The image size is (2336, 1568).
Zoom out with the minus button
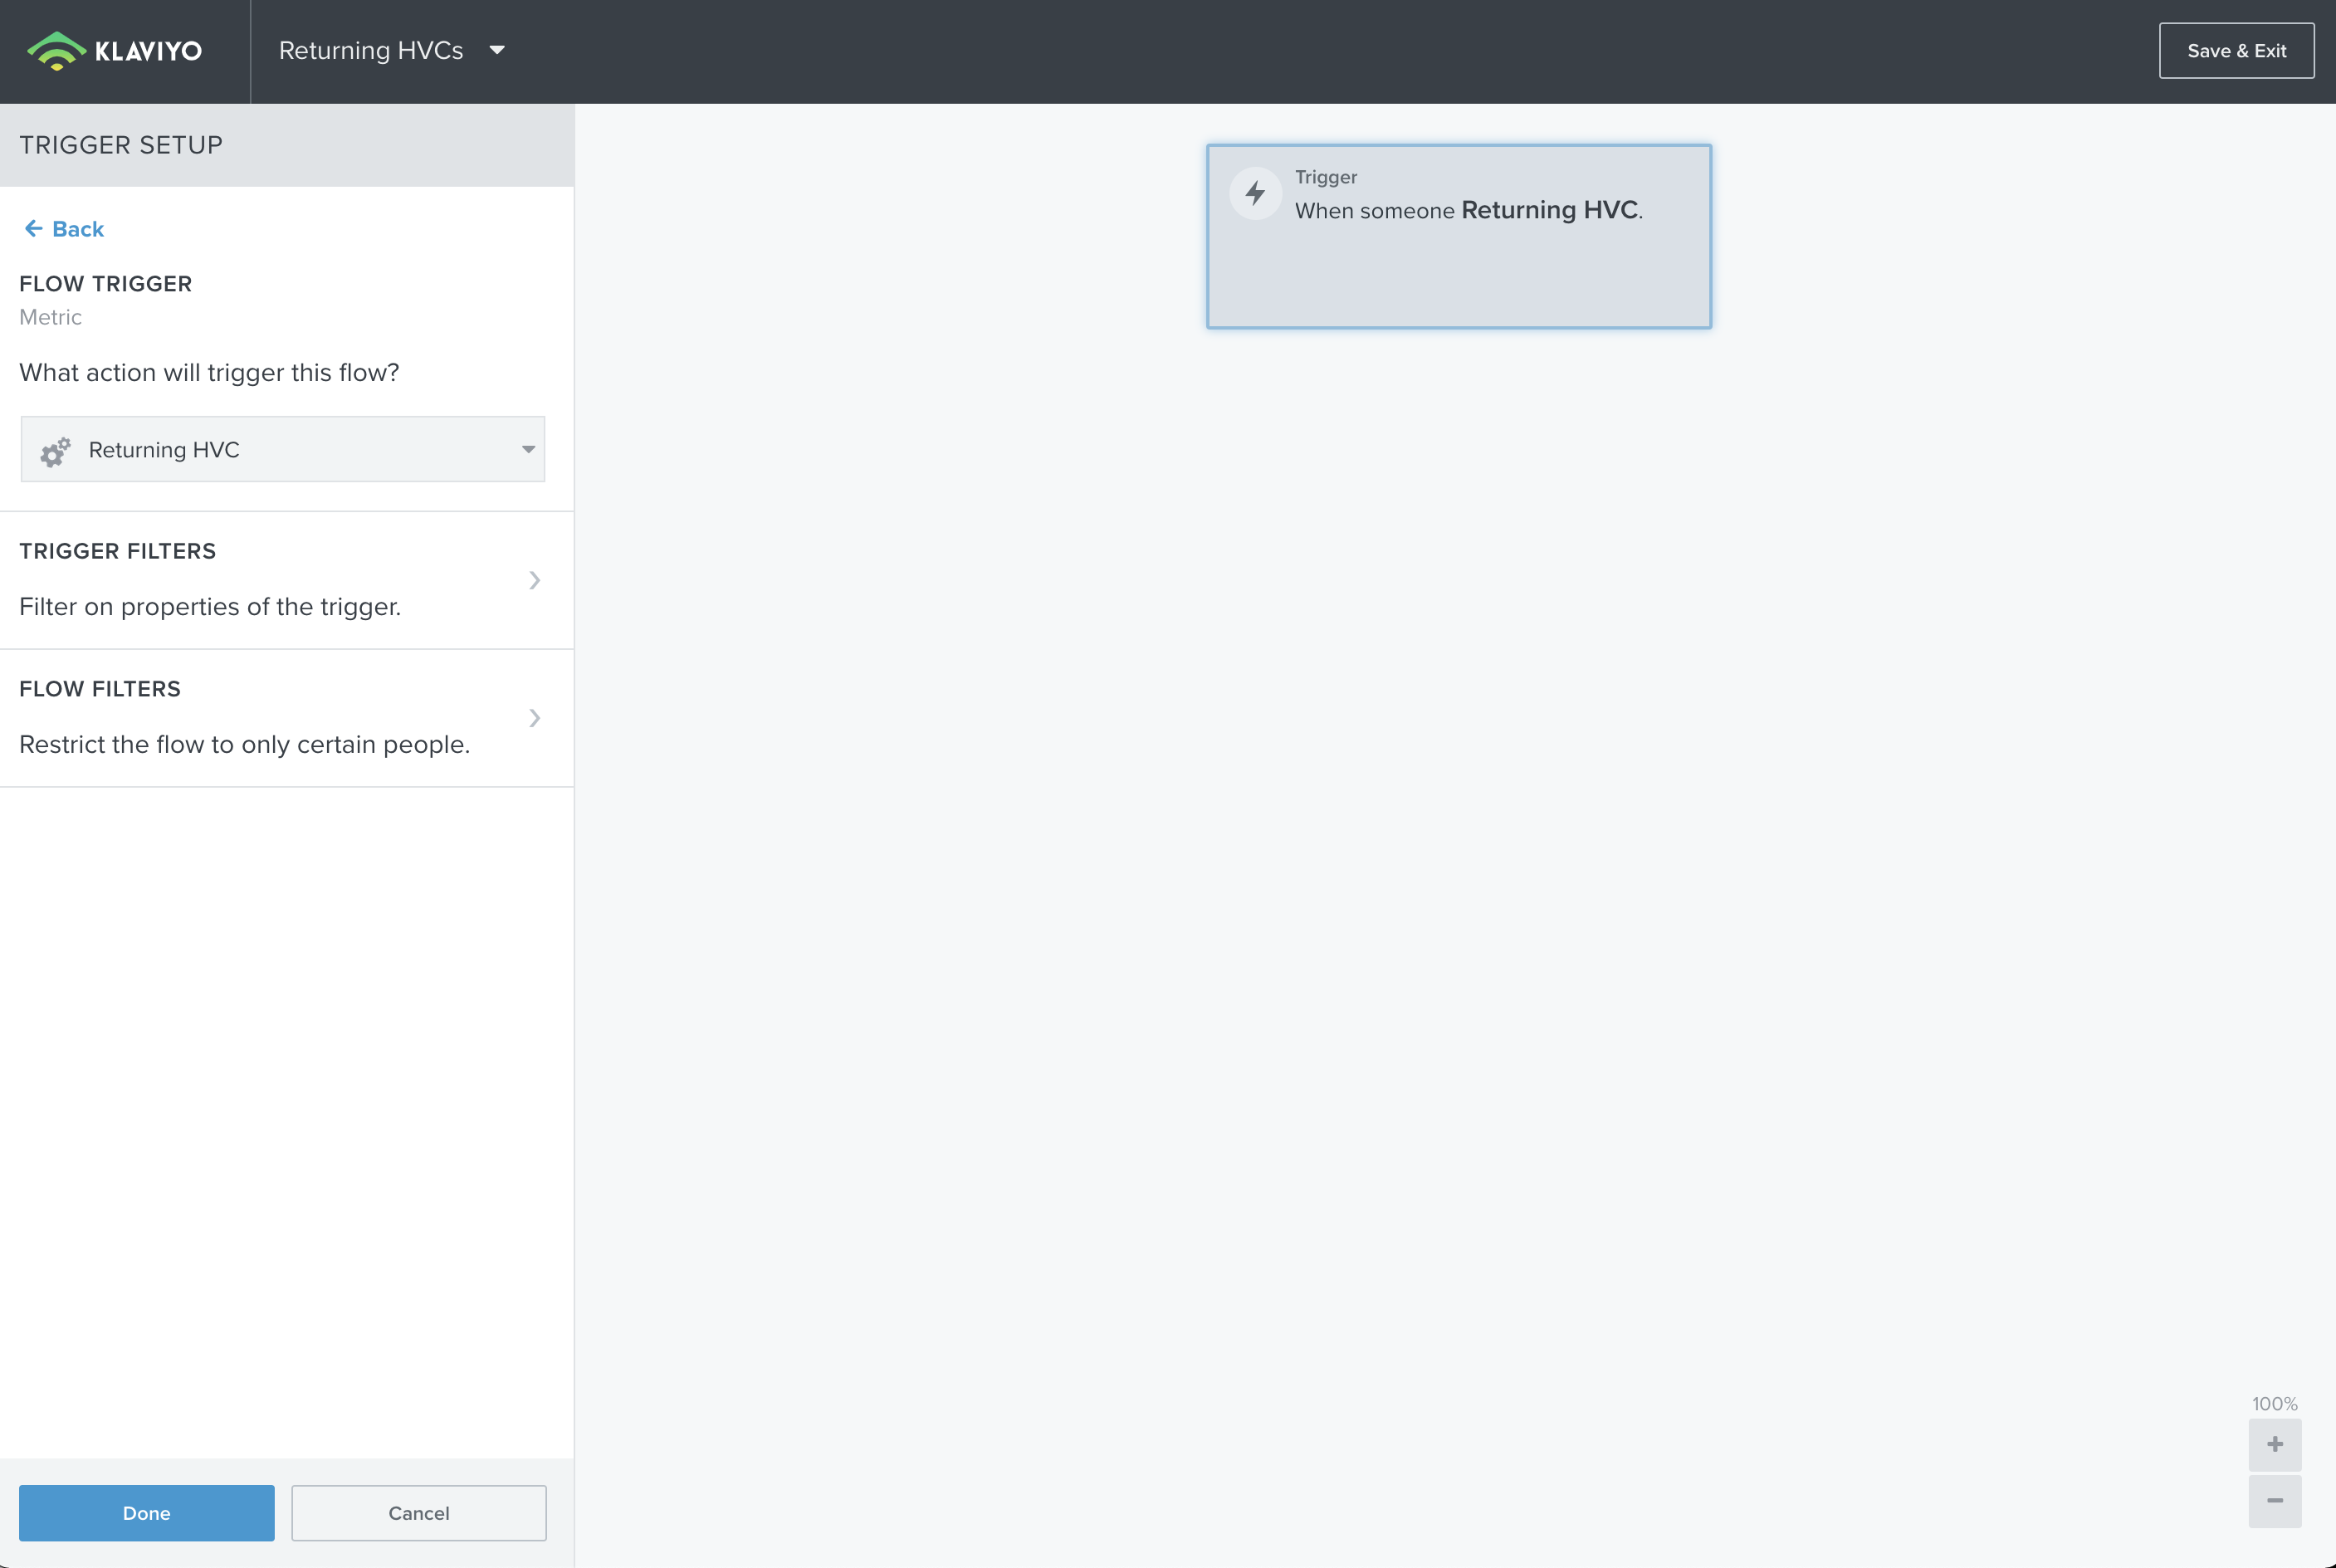tap(2274, 1500)
